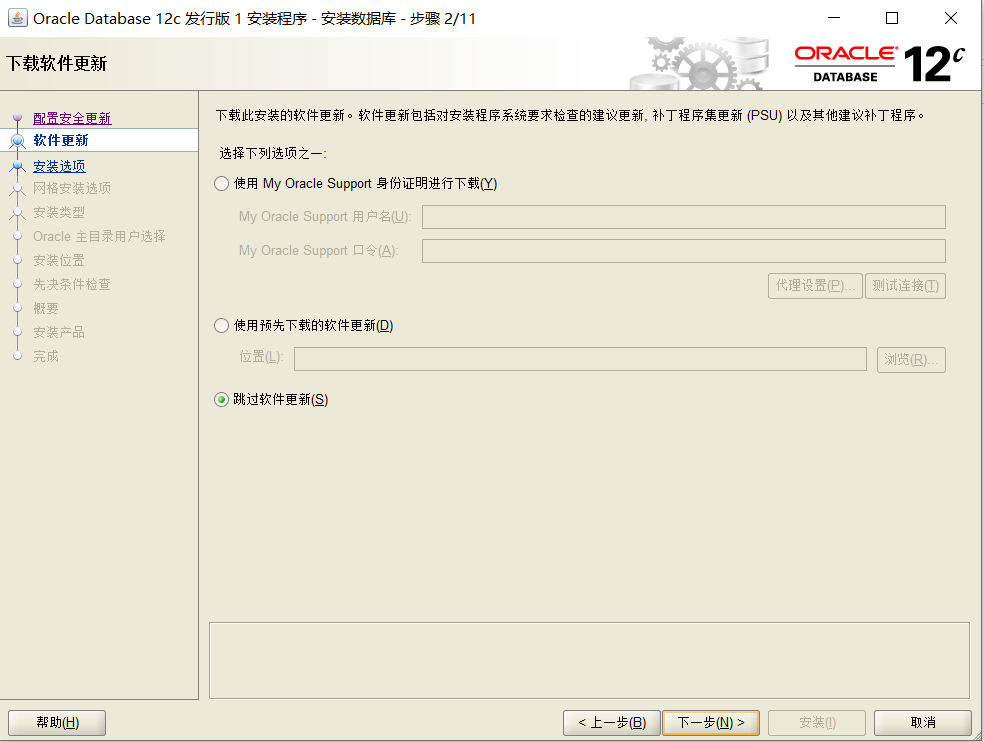Click step marker icon beside 配置安全更新
Screen dimensions: 984x742
[18, 117]
